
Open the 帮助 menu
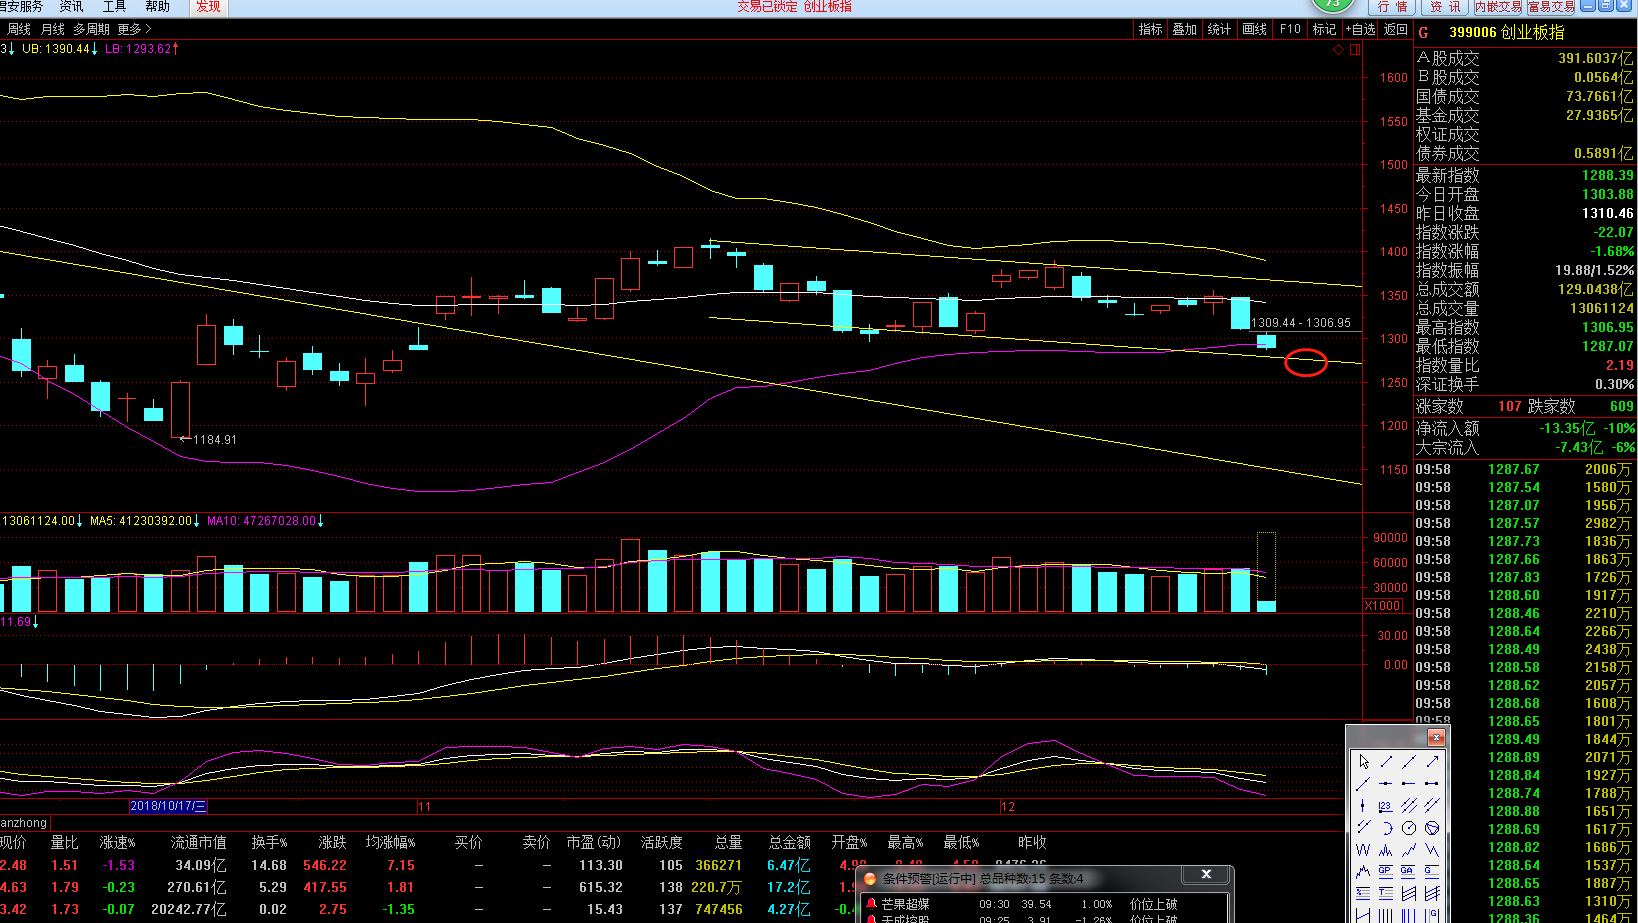(157, 6)
